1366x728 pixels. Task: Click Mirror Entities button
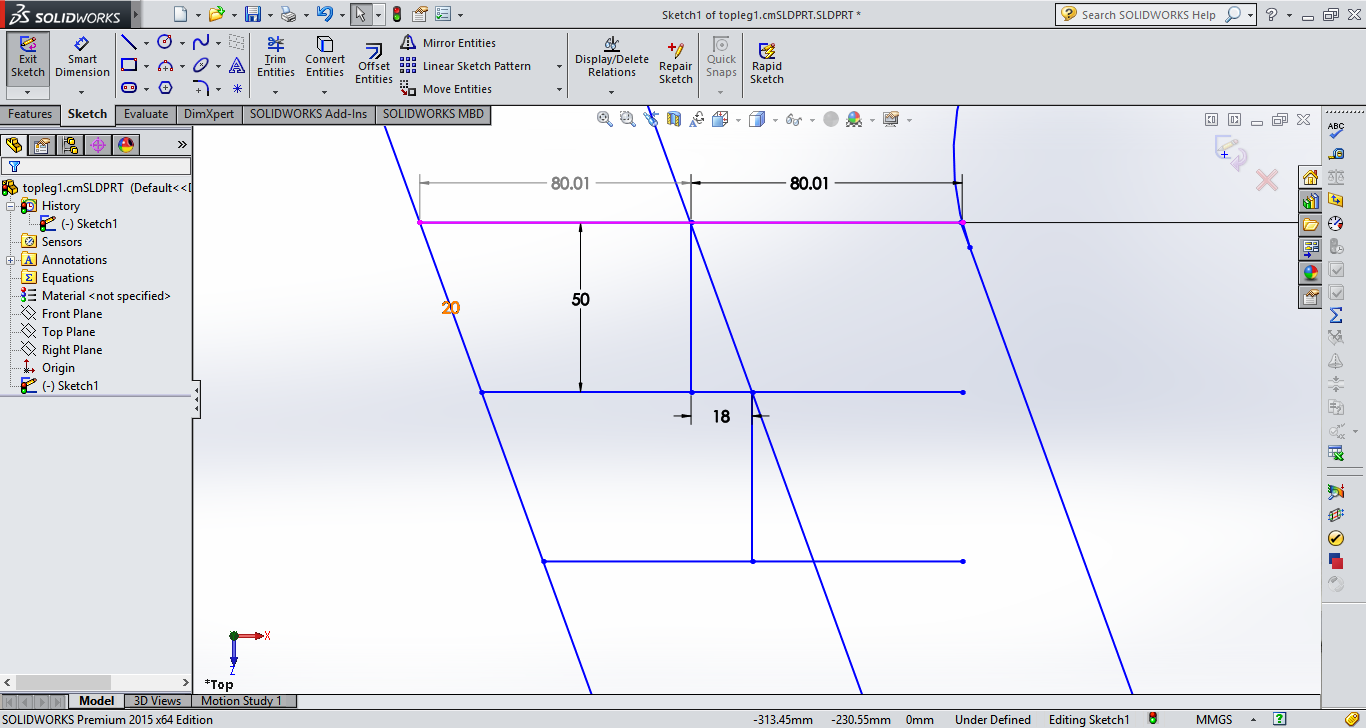click(448, 43)
